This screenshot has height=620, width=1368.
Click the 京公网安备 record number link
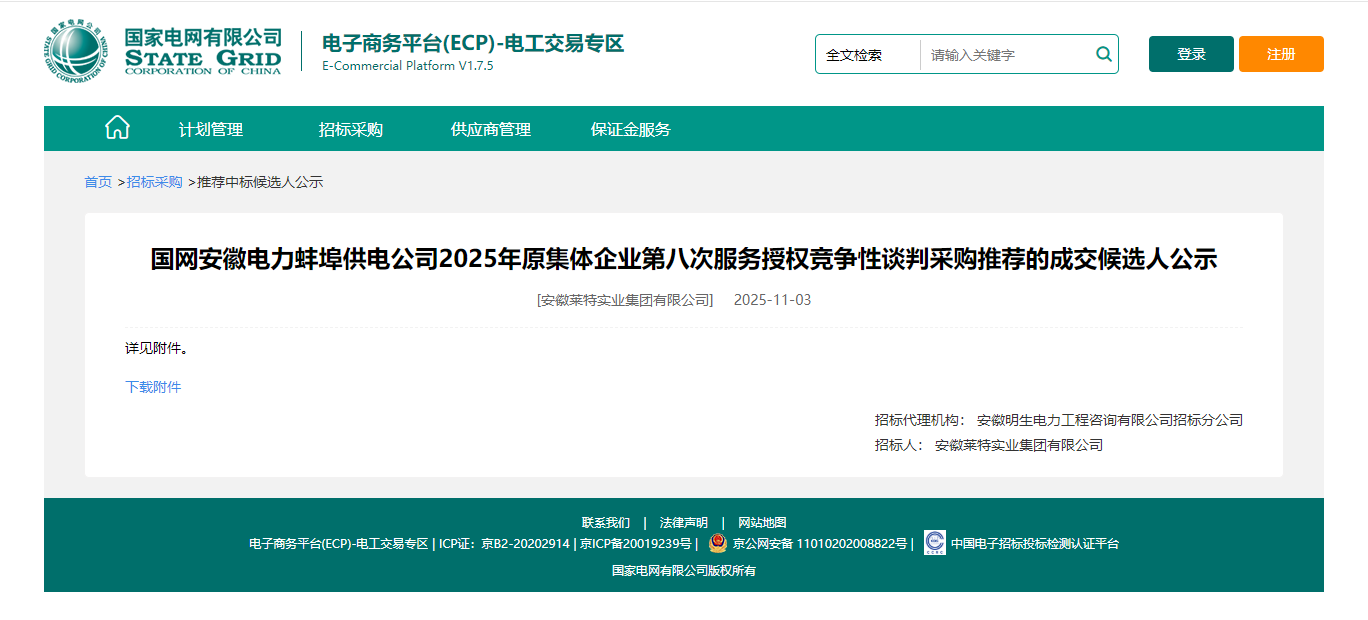[x=820, y=544]
